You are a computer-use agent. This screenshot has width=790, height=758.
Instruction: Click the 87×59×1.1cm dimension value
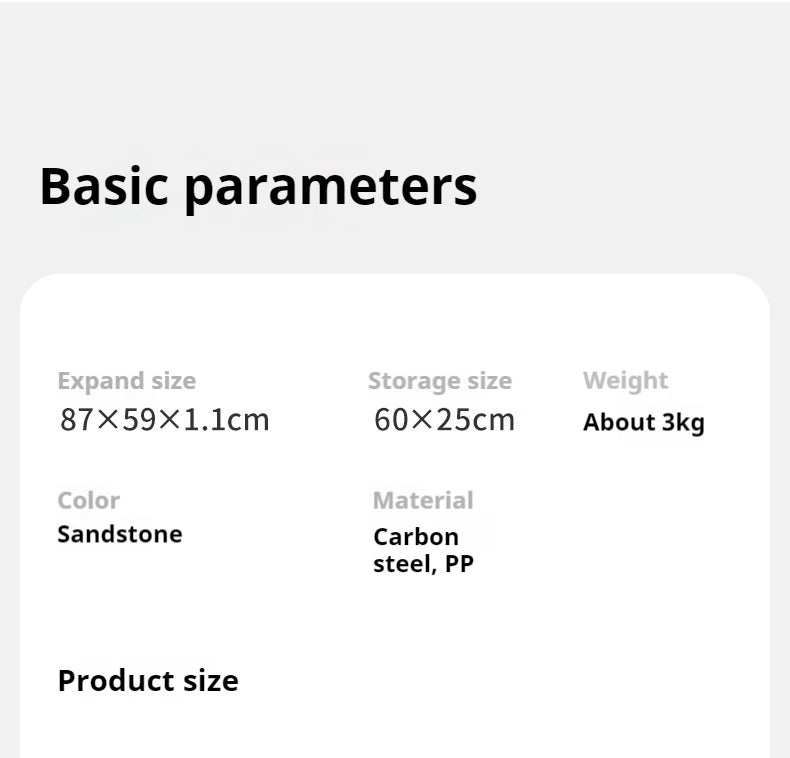(x=165, y=420)
